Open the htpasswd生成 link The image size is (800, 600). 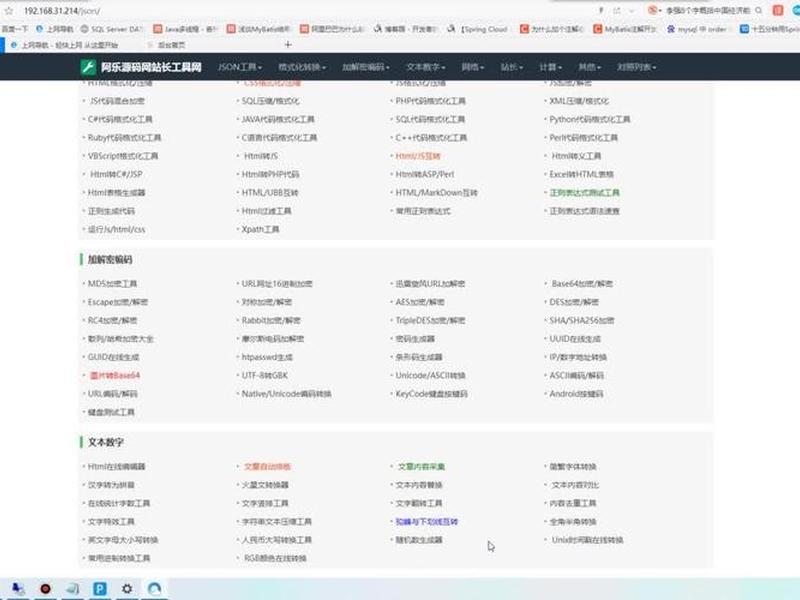click(267, 357)
